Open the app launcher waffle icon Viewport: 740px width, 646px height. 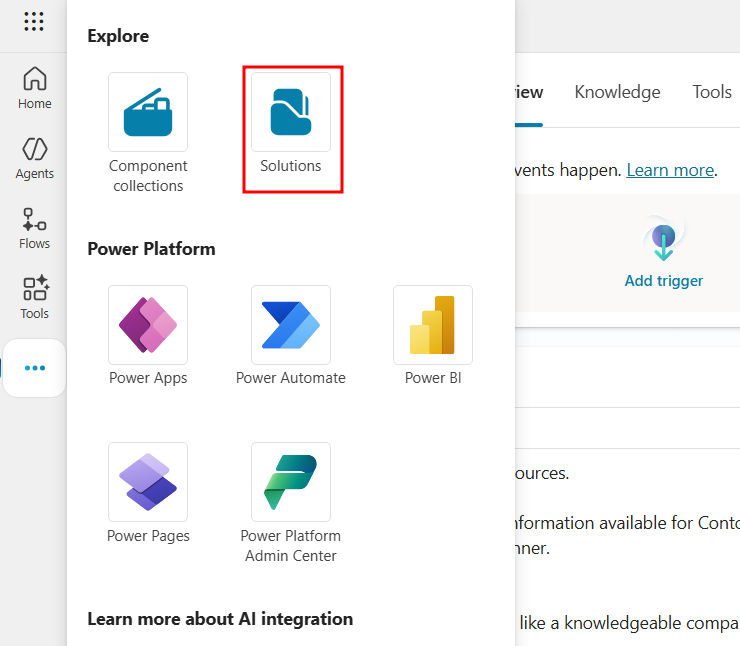pyautogui.click(x=34, y=22)
